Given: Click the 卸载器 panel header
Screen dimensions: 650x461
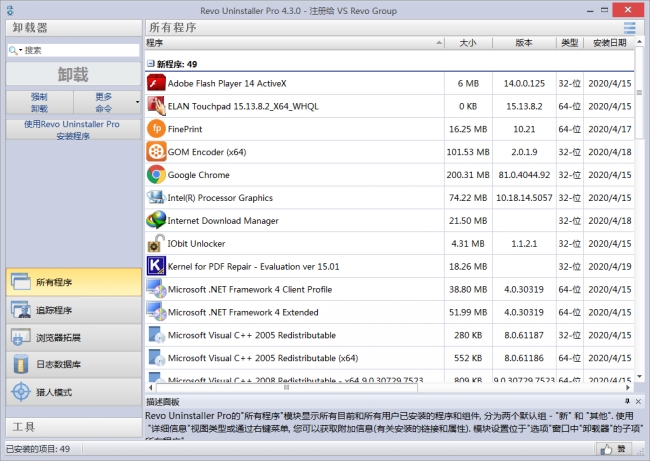Looking at the screenshot, I should coord(73,28).
